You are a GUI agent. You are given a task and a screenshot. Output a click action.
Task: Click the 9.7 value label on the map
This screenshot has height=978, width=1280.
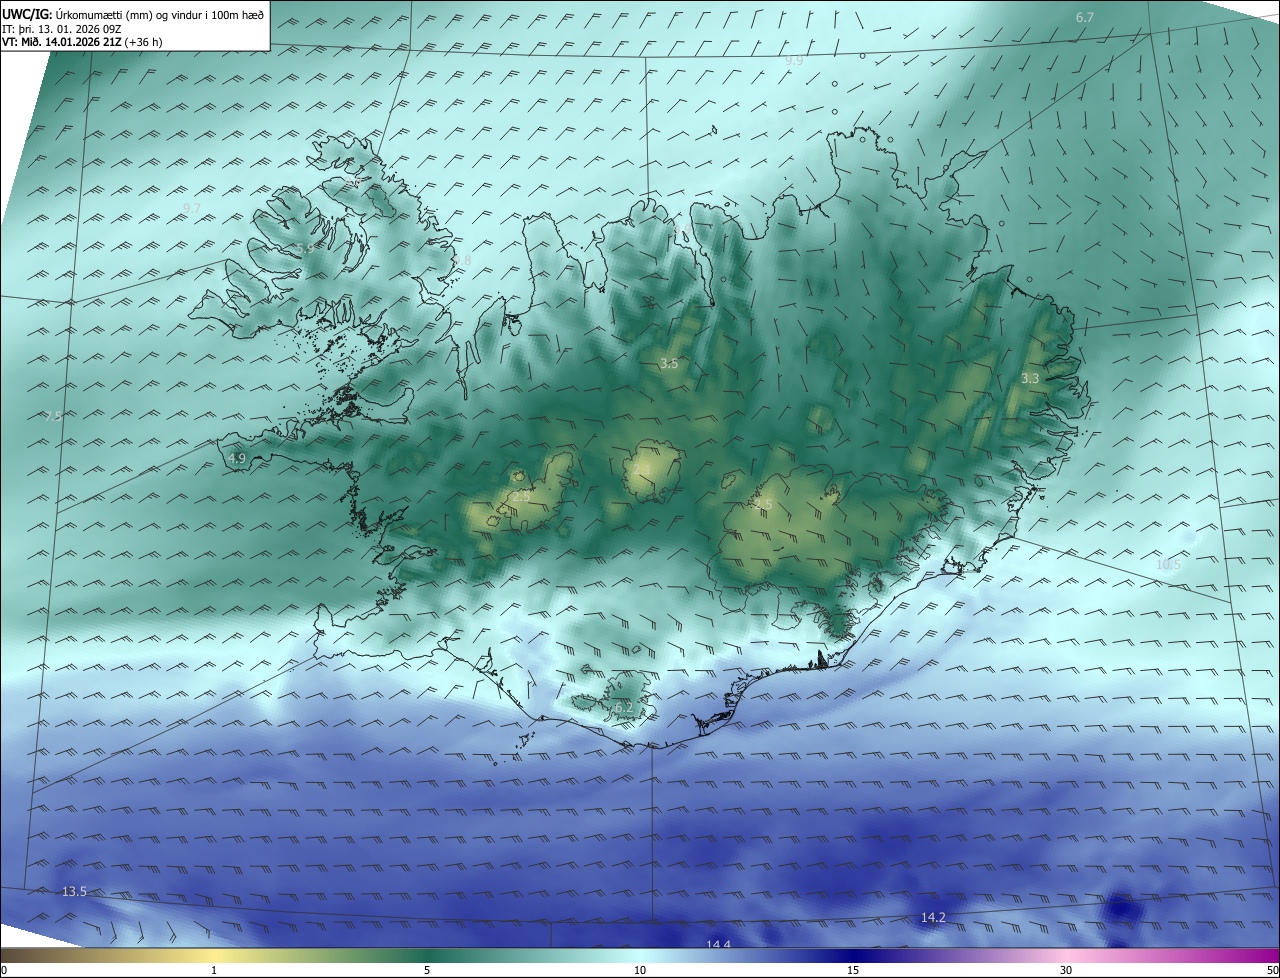192,208
